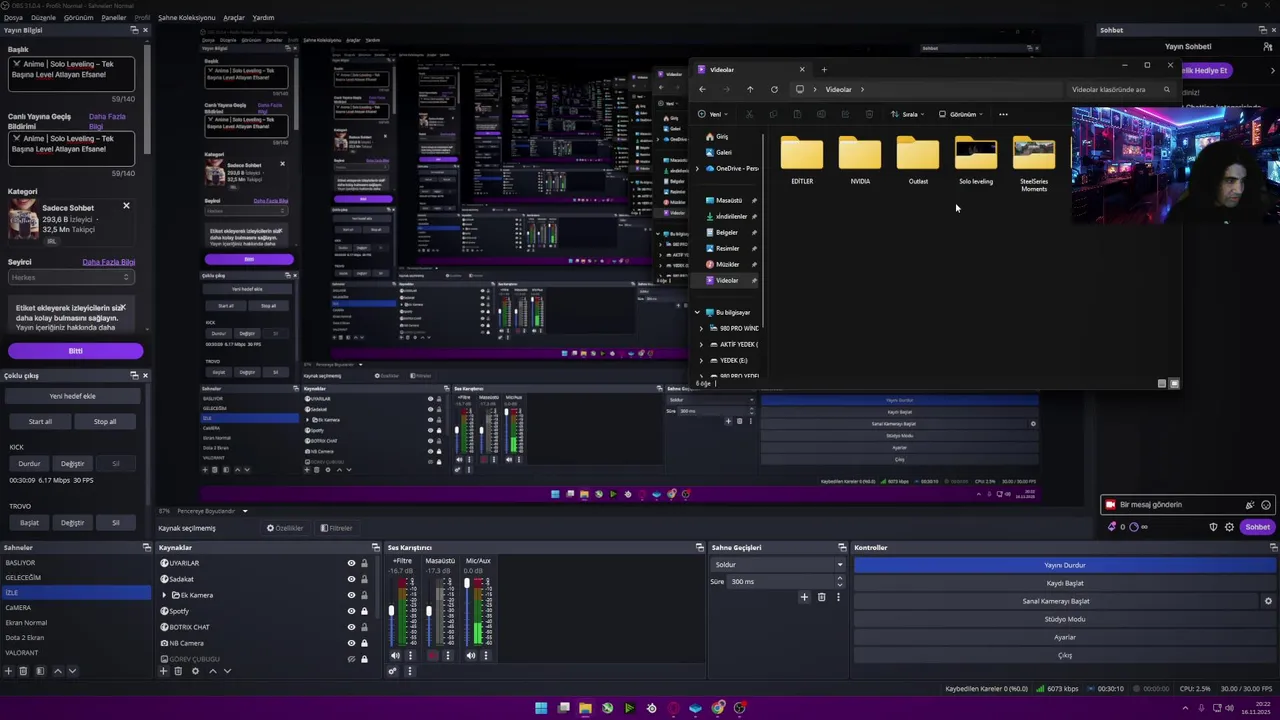Move source up arrow in Kaynaklar
Viewport: 1280px width, 720px height.
click(x=212, y=671)
